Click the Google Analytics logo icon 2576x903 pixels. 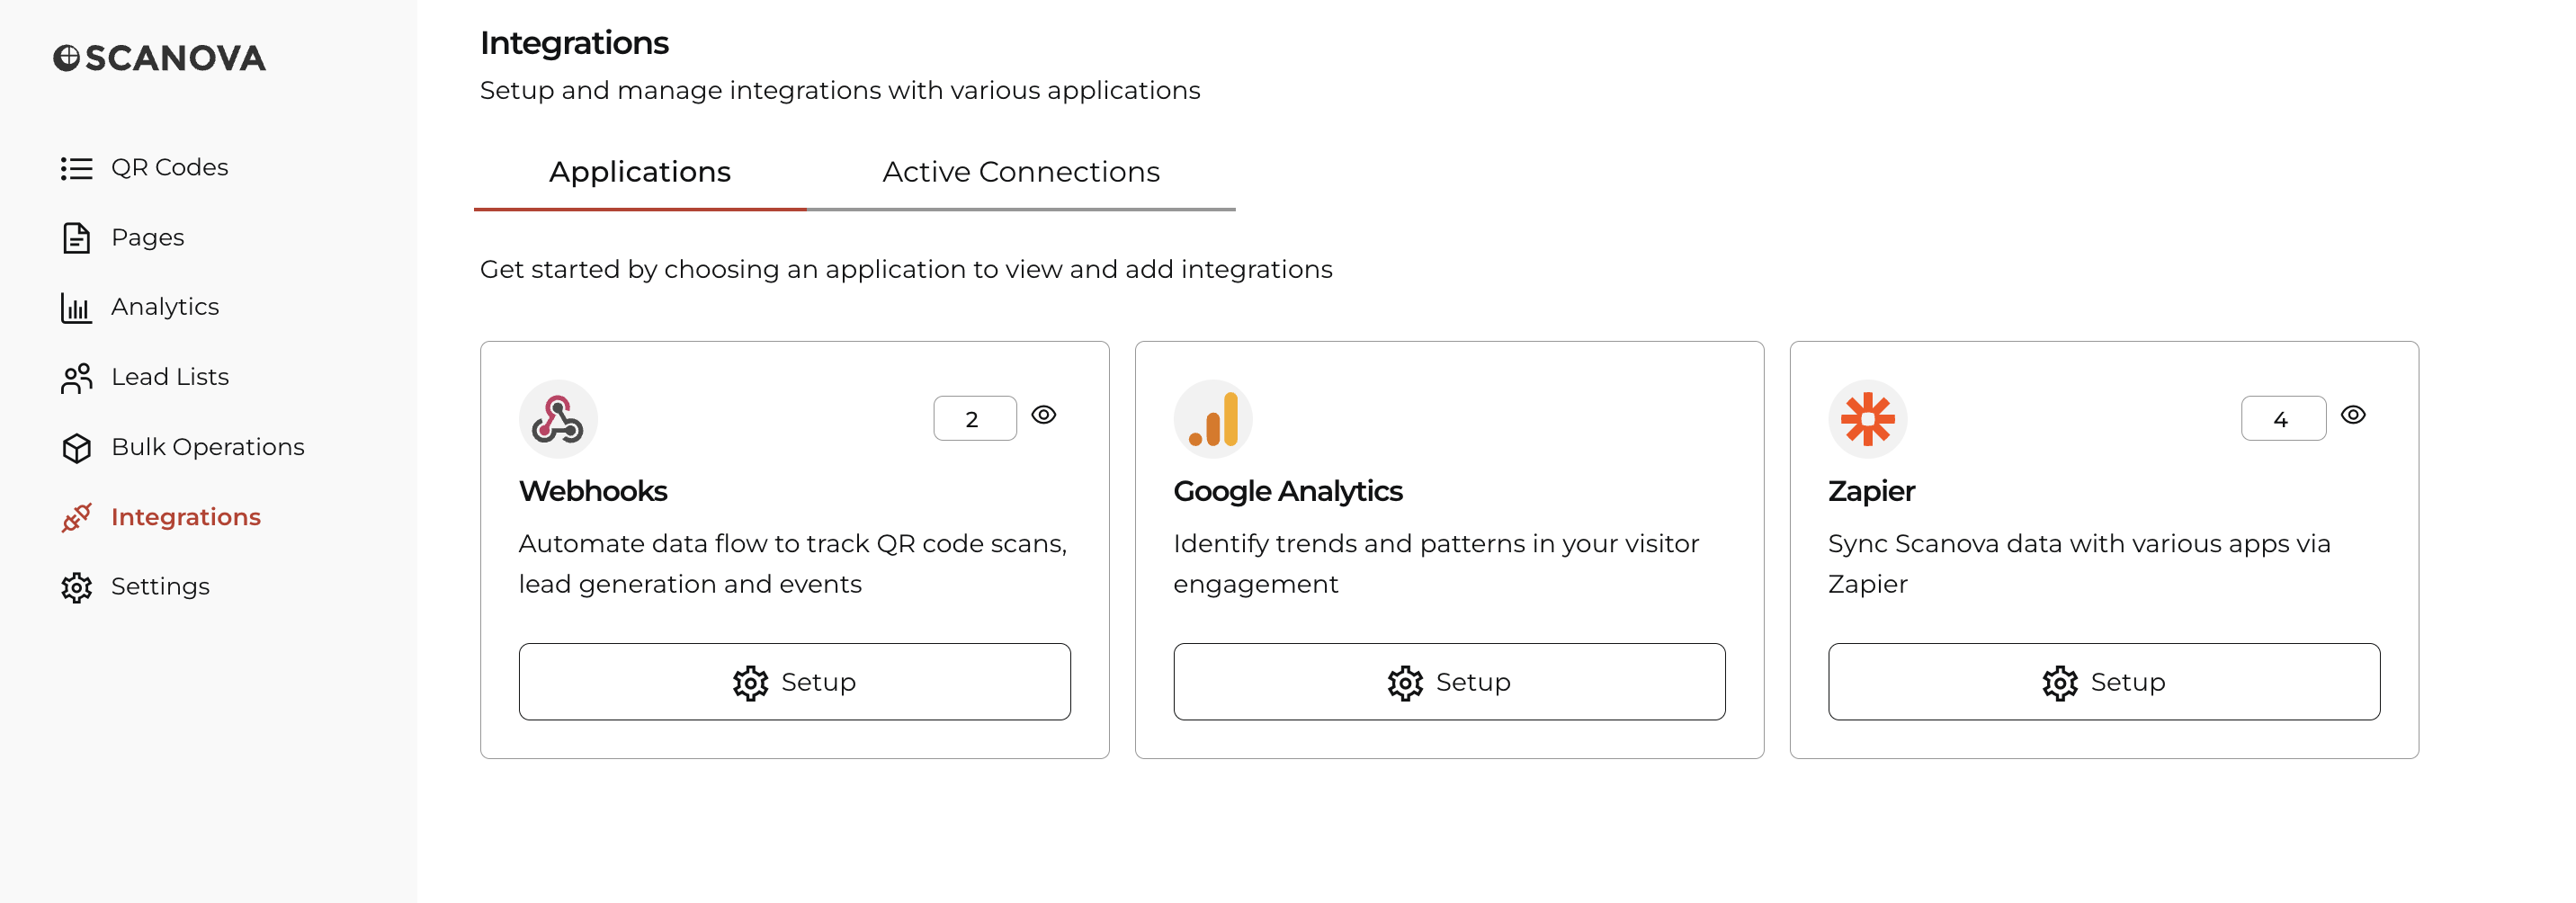1213,419
